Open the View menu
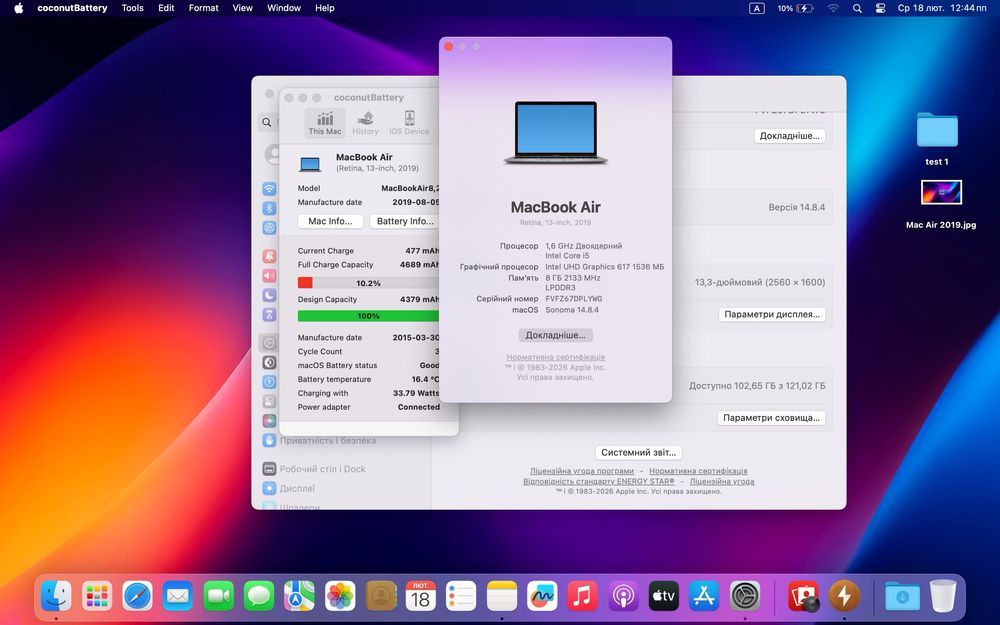Image resolution: width=1000 pixels, height=625 pixels. click(x=242, y=8)
